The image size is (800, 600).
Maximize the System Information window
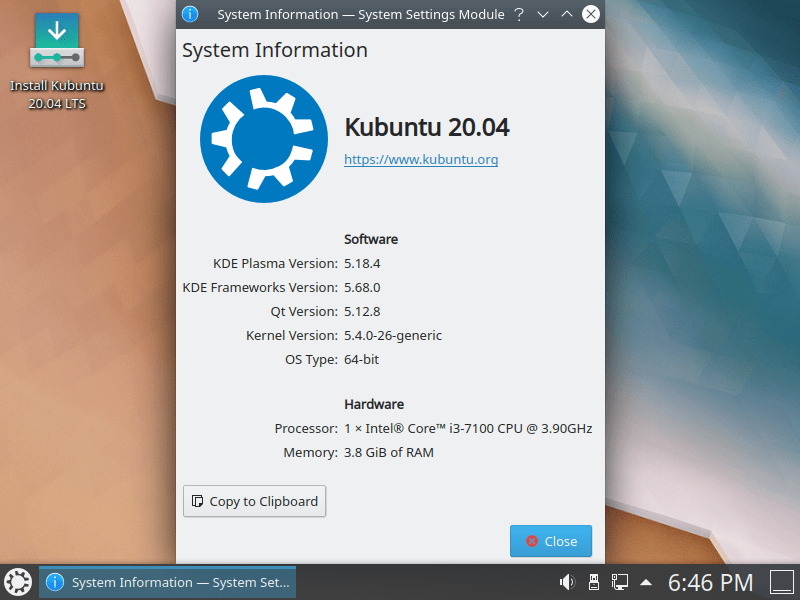[567, 14]
